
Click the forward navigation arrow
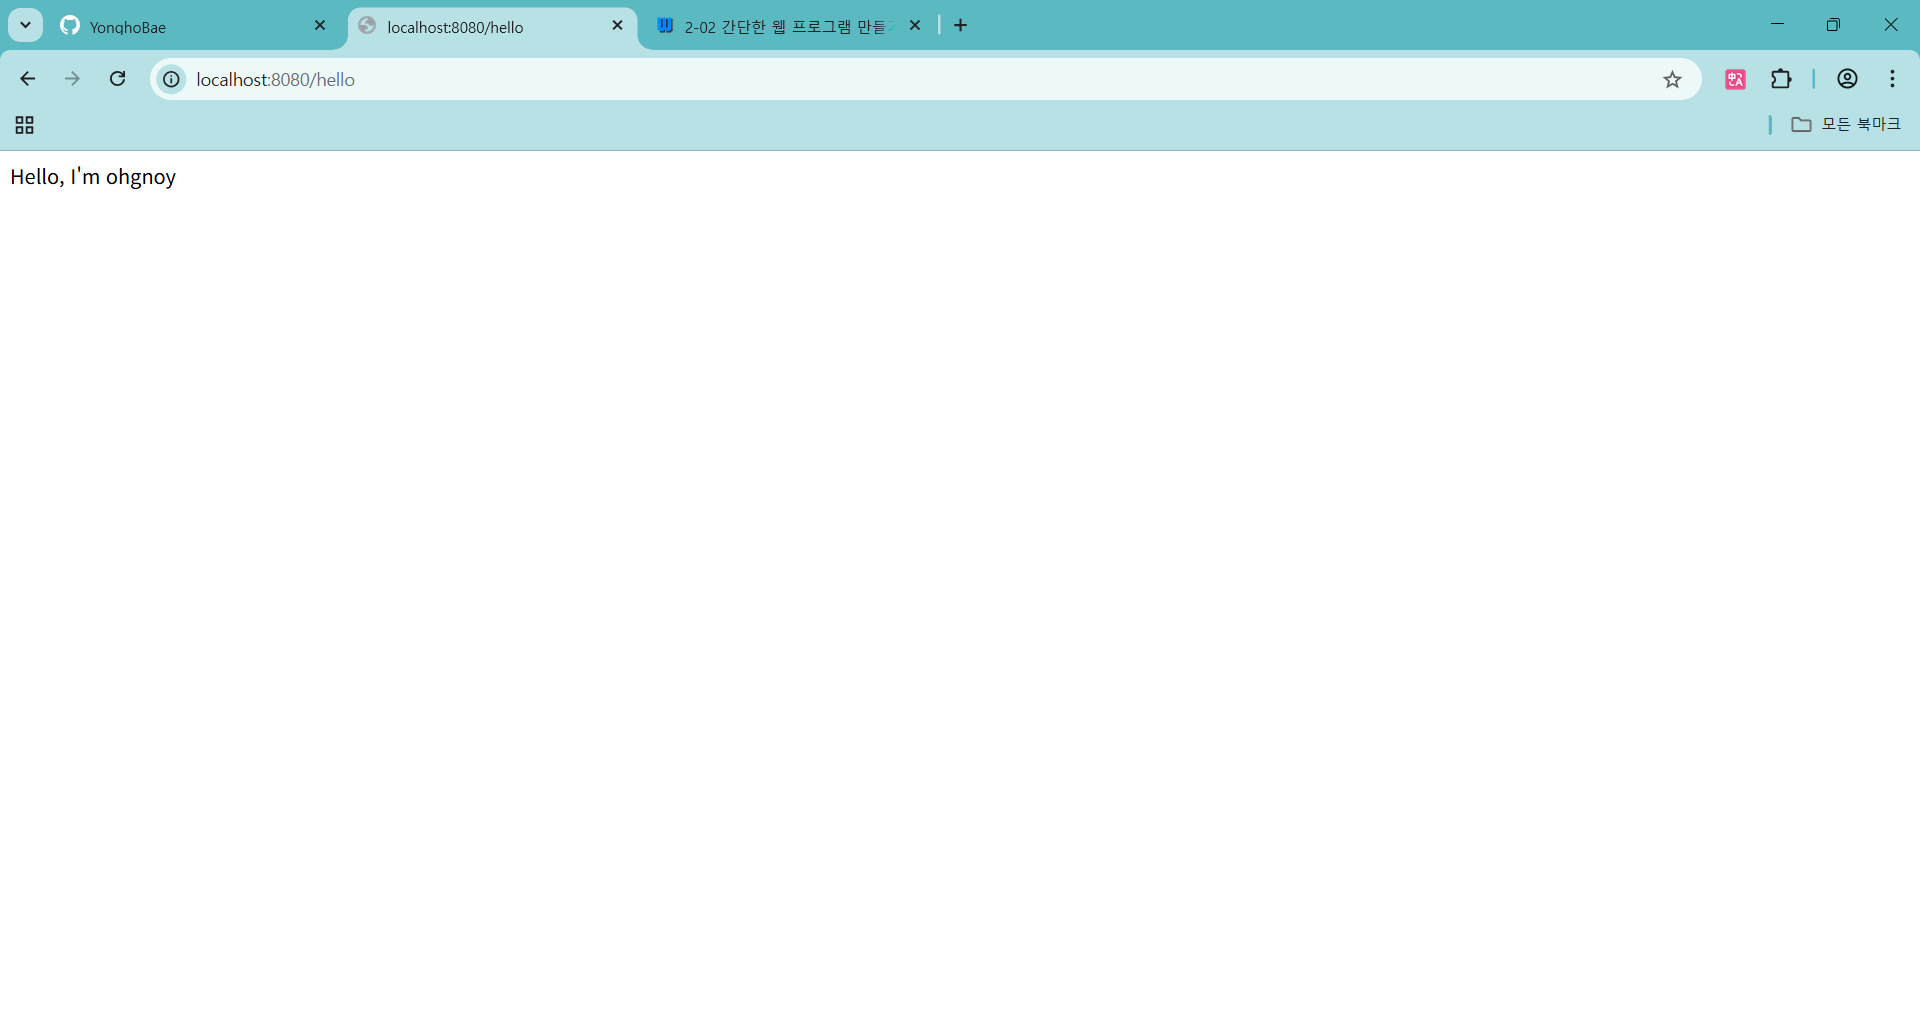pos(72,79)
